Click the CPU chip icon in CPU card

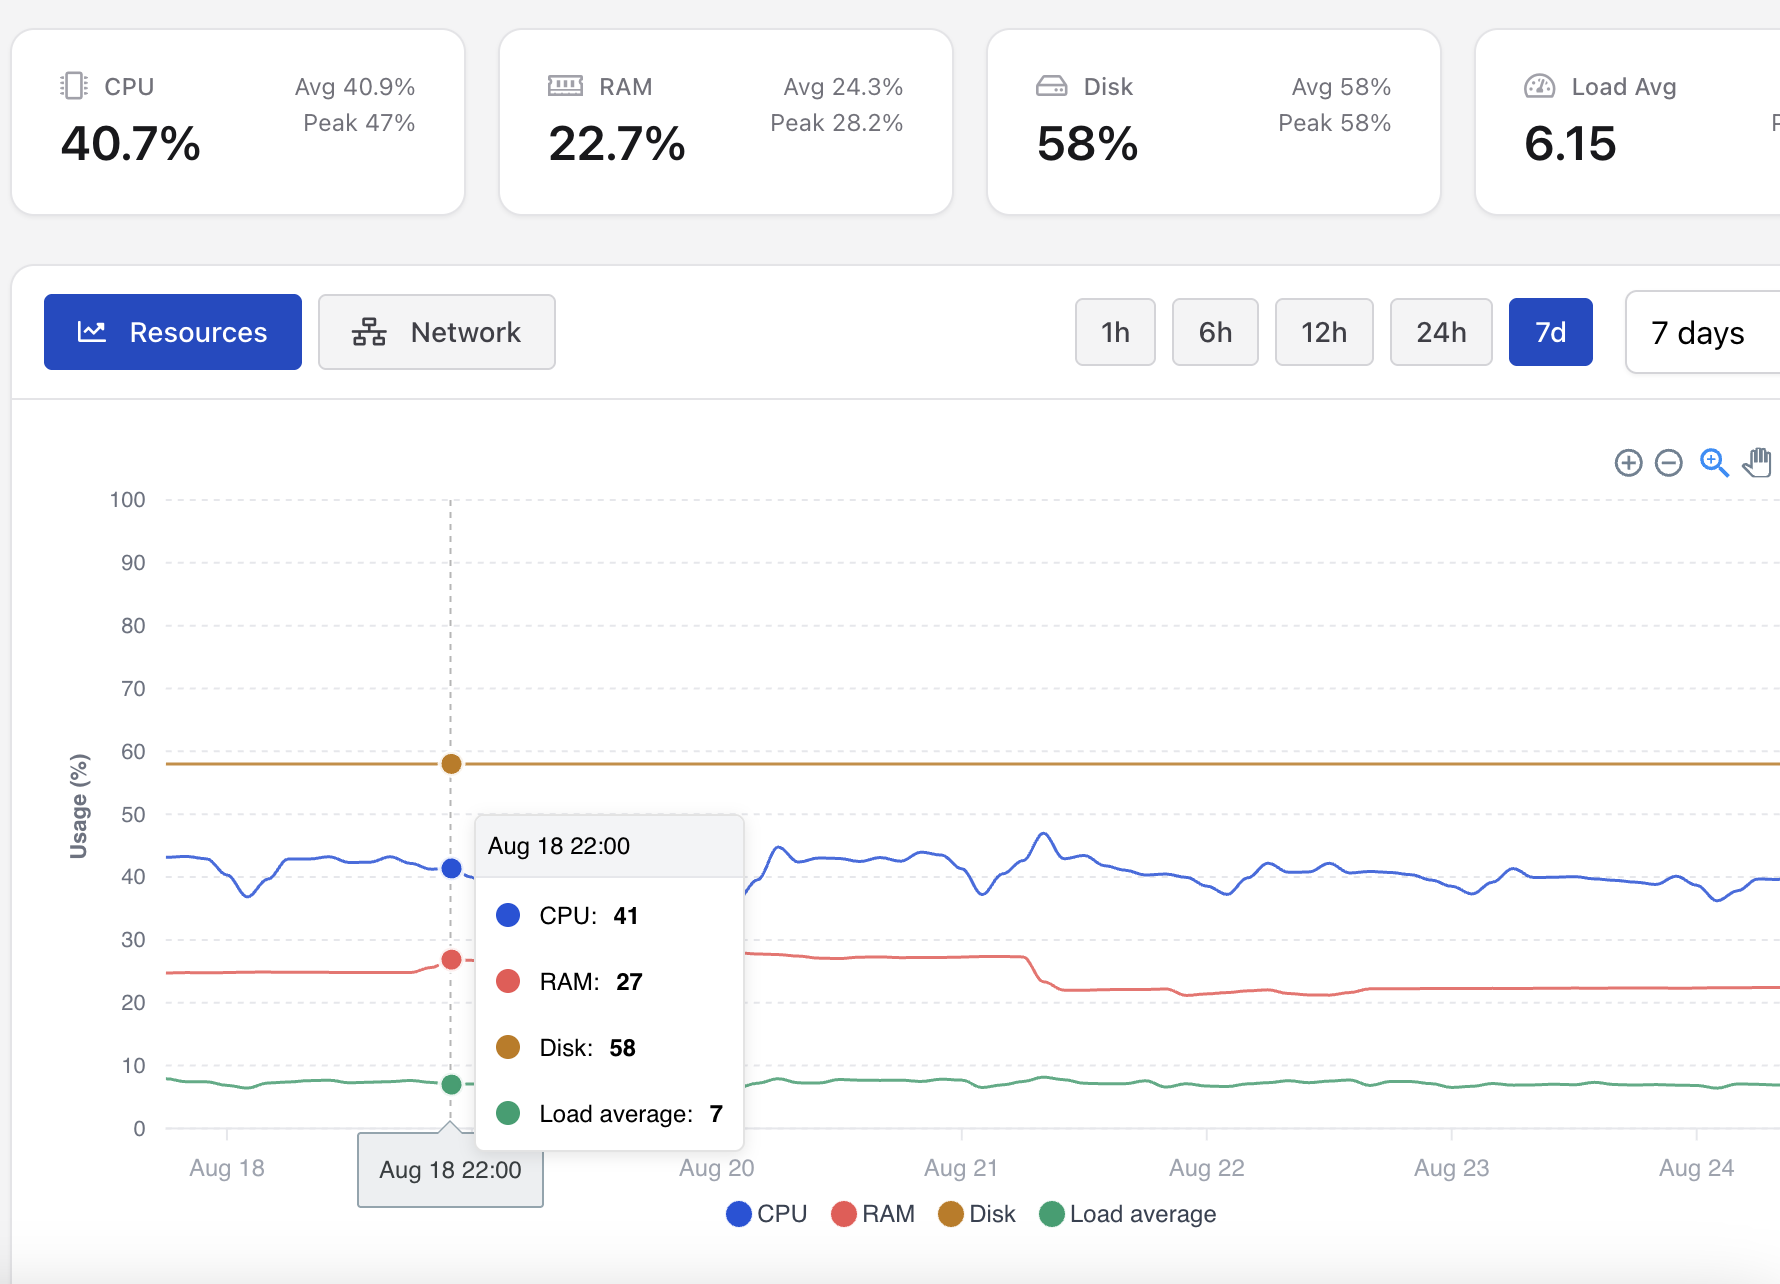pyautogui.click(x=74, y=86)
